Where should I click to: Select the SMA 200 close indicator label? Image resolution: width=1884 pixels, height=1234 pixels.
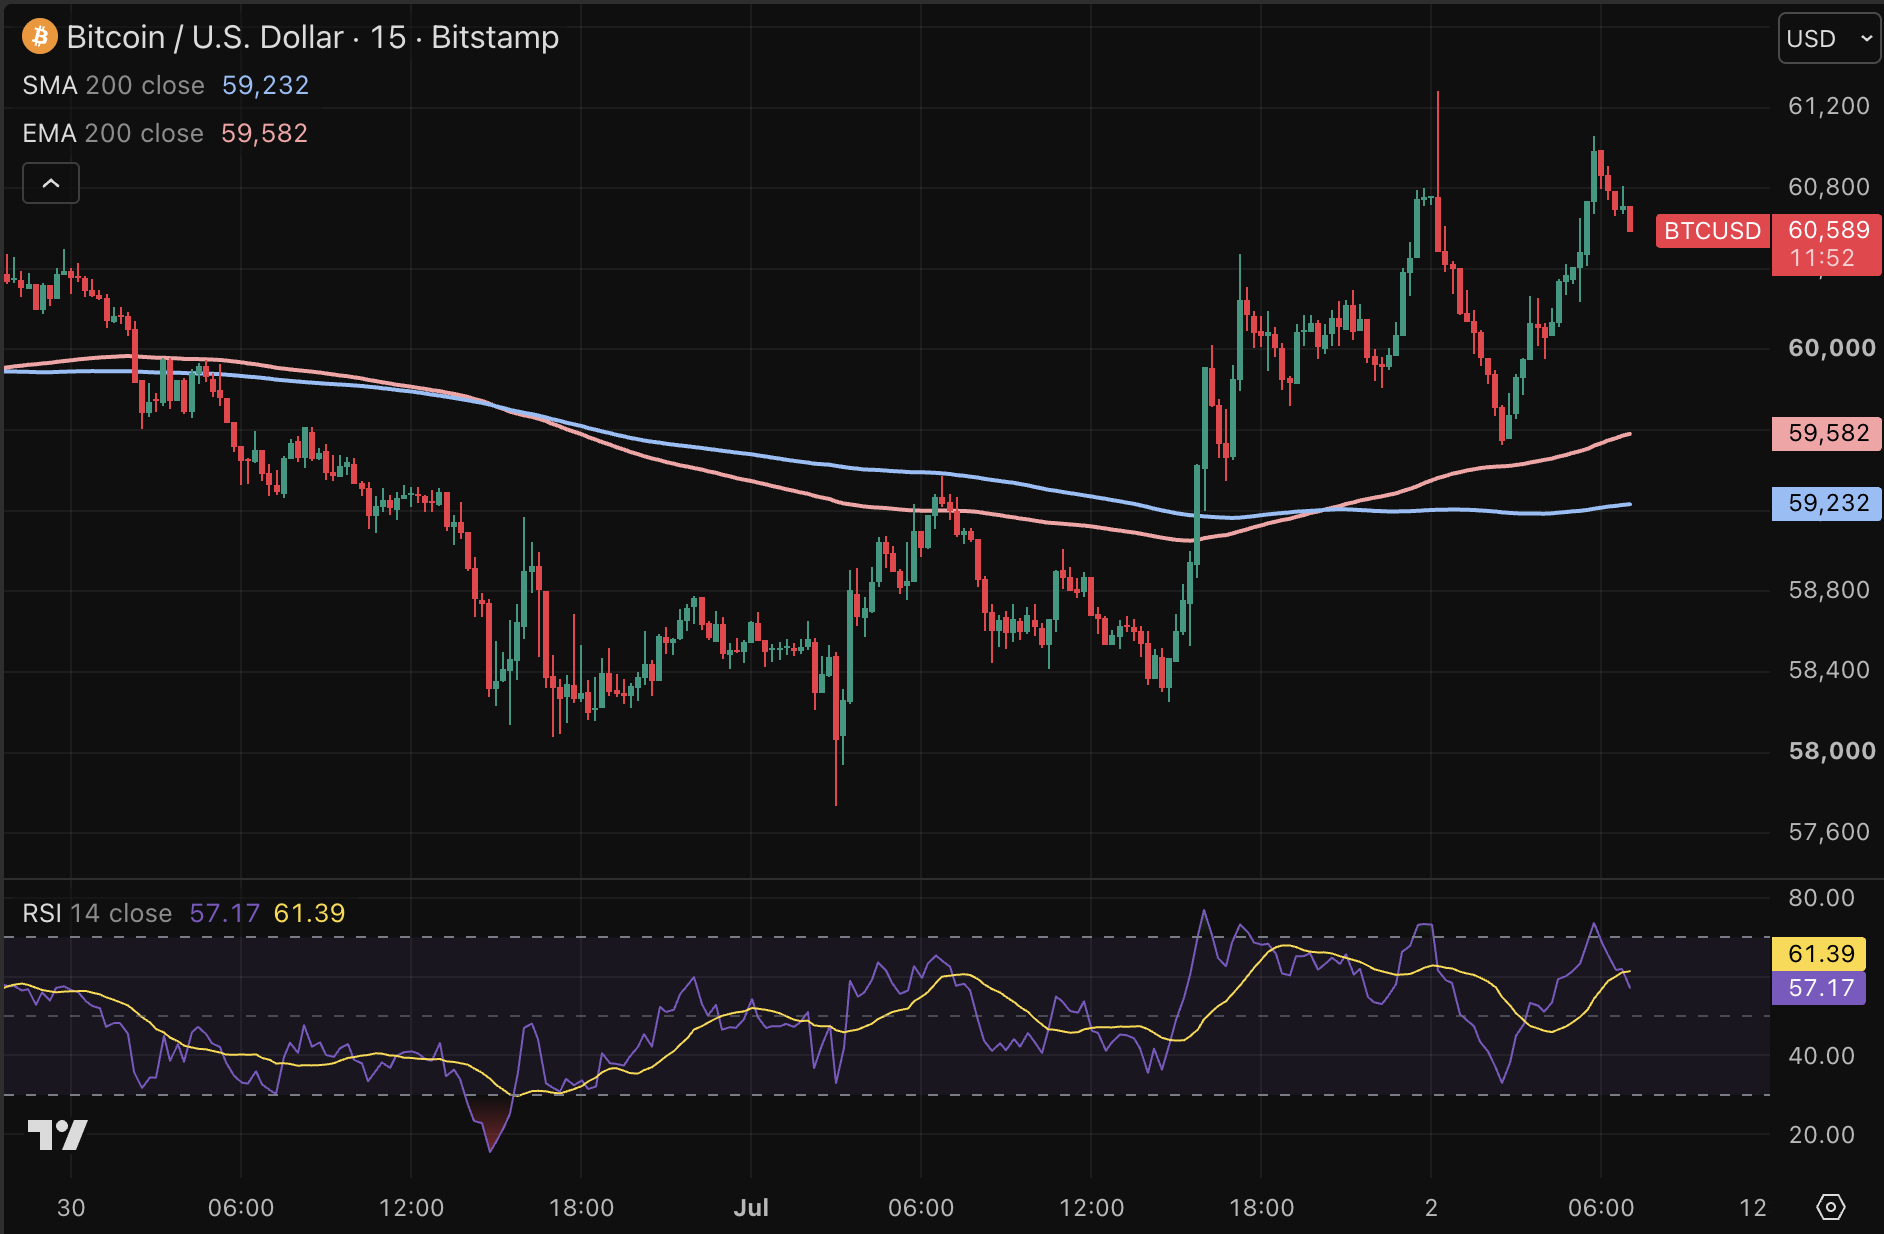(113, 85)
